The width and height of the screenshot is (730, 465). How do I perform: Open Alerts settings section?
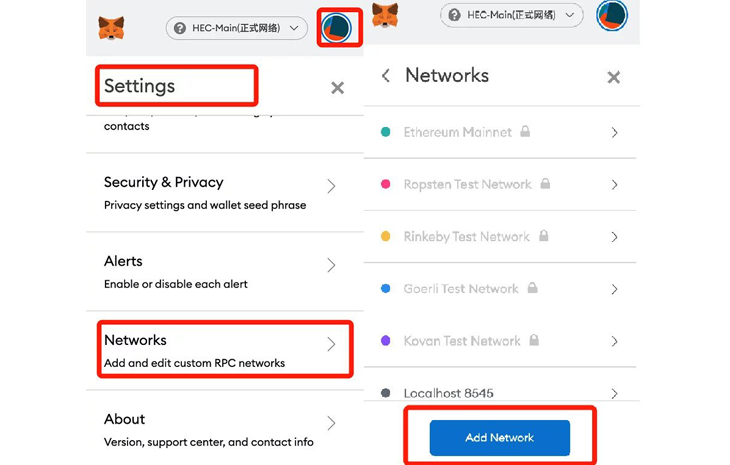coord(225,271)
